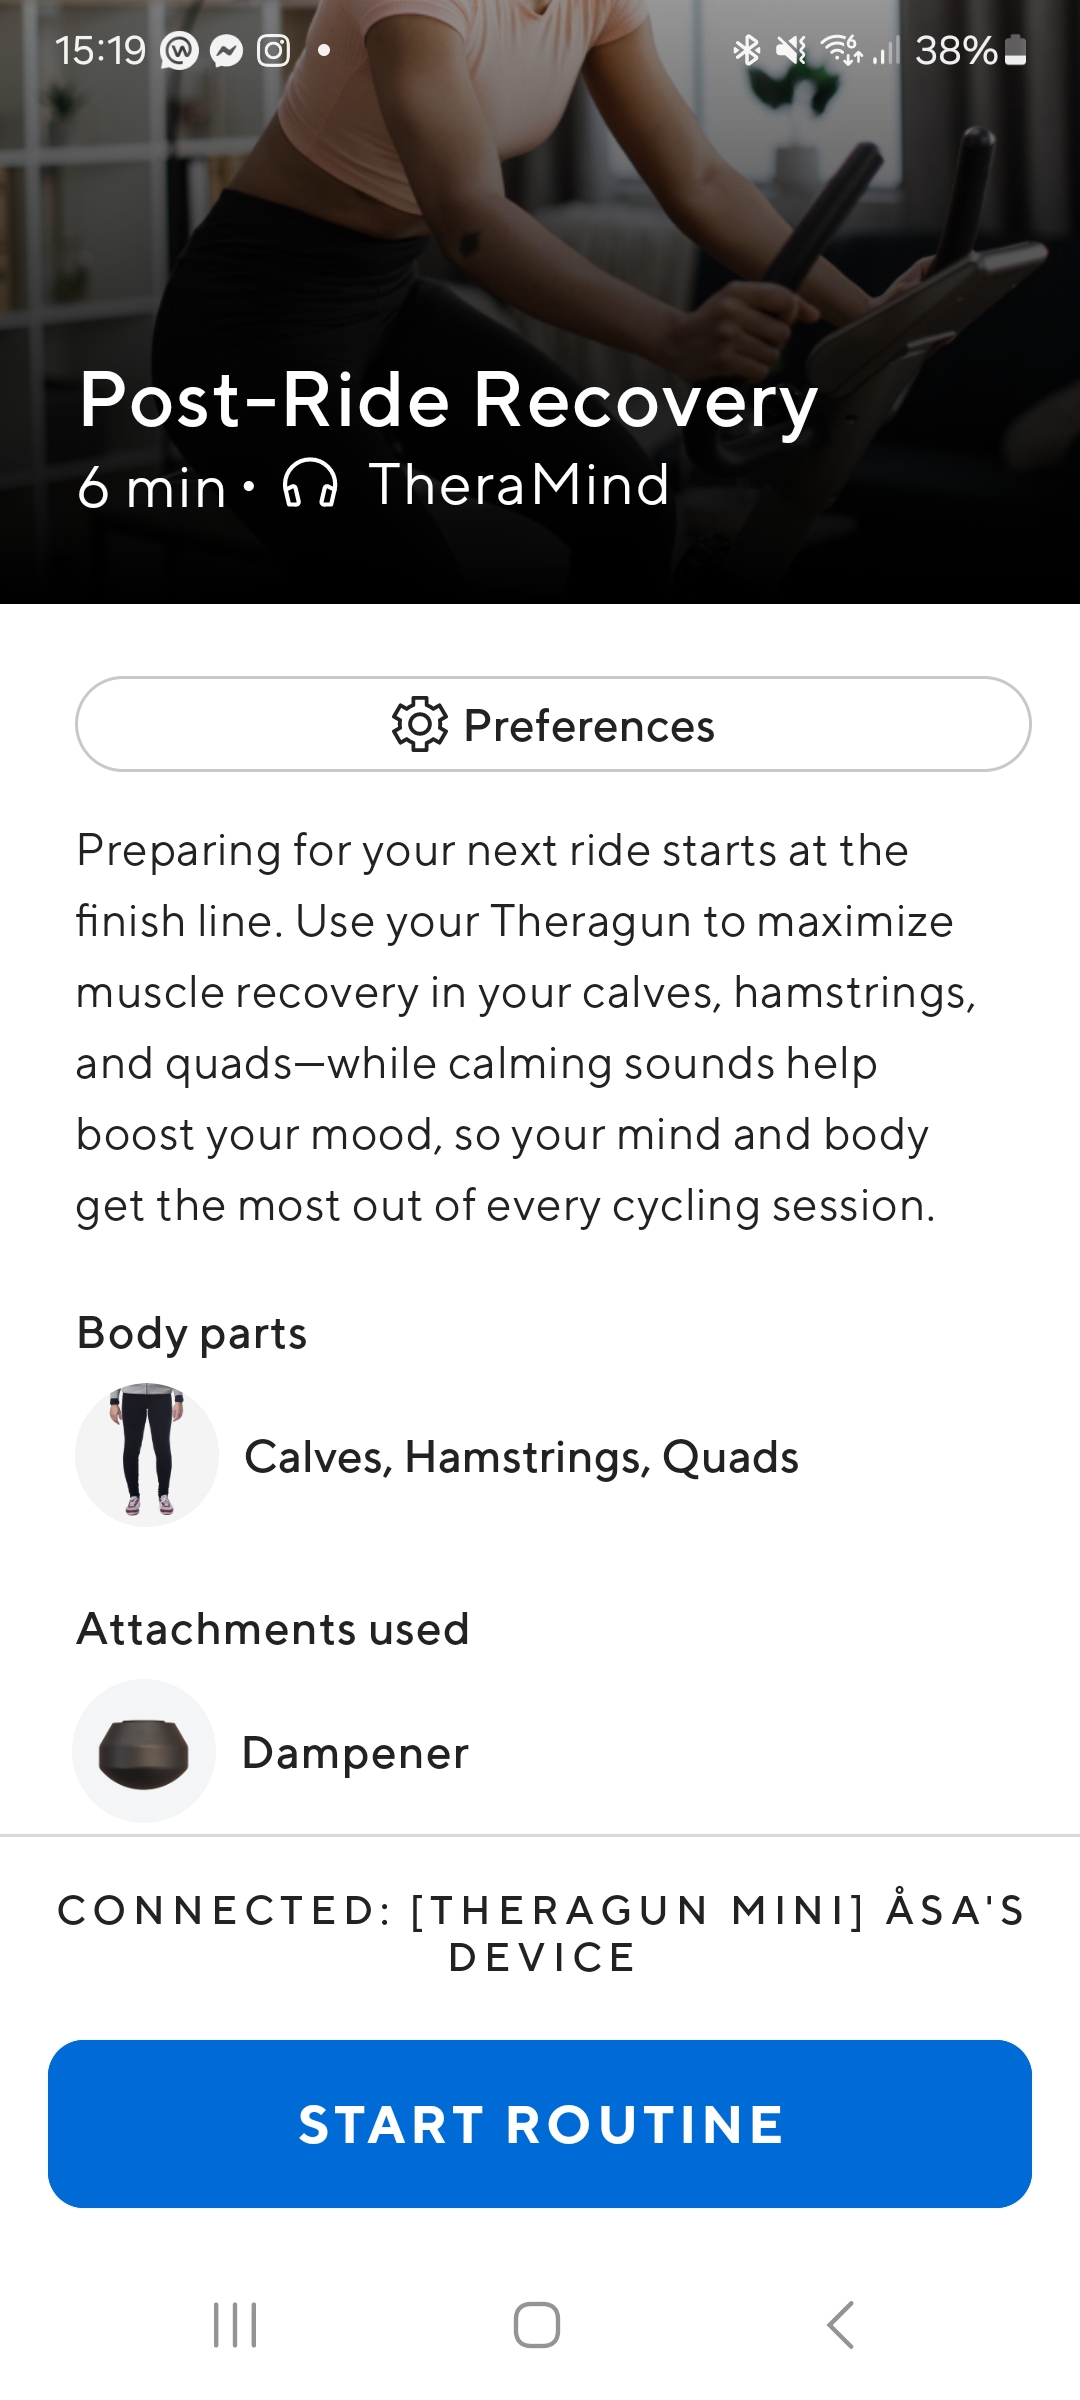The image size is (1080, 2400).
Task: Tap the Wi-Fi signal status icon
Action: pyautogui.click(x=840, y=50)
